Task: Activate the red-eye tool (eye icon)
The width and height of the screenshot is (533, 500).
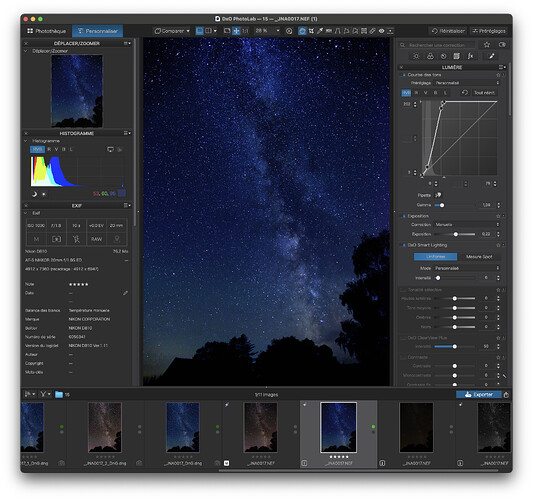Action: (381, 31)
